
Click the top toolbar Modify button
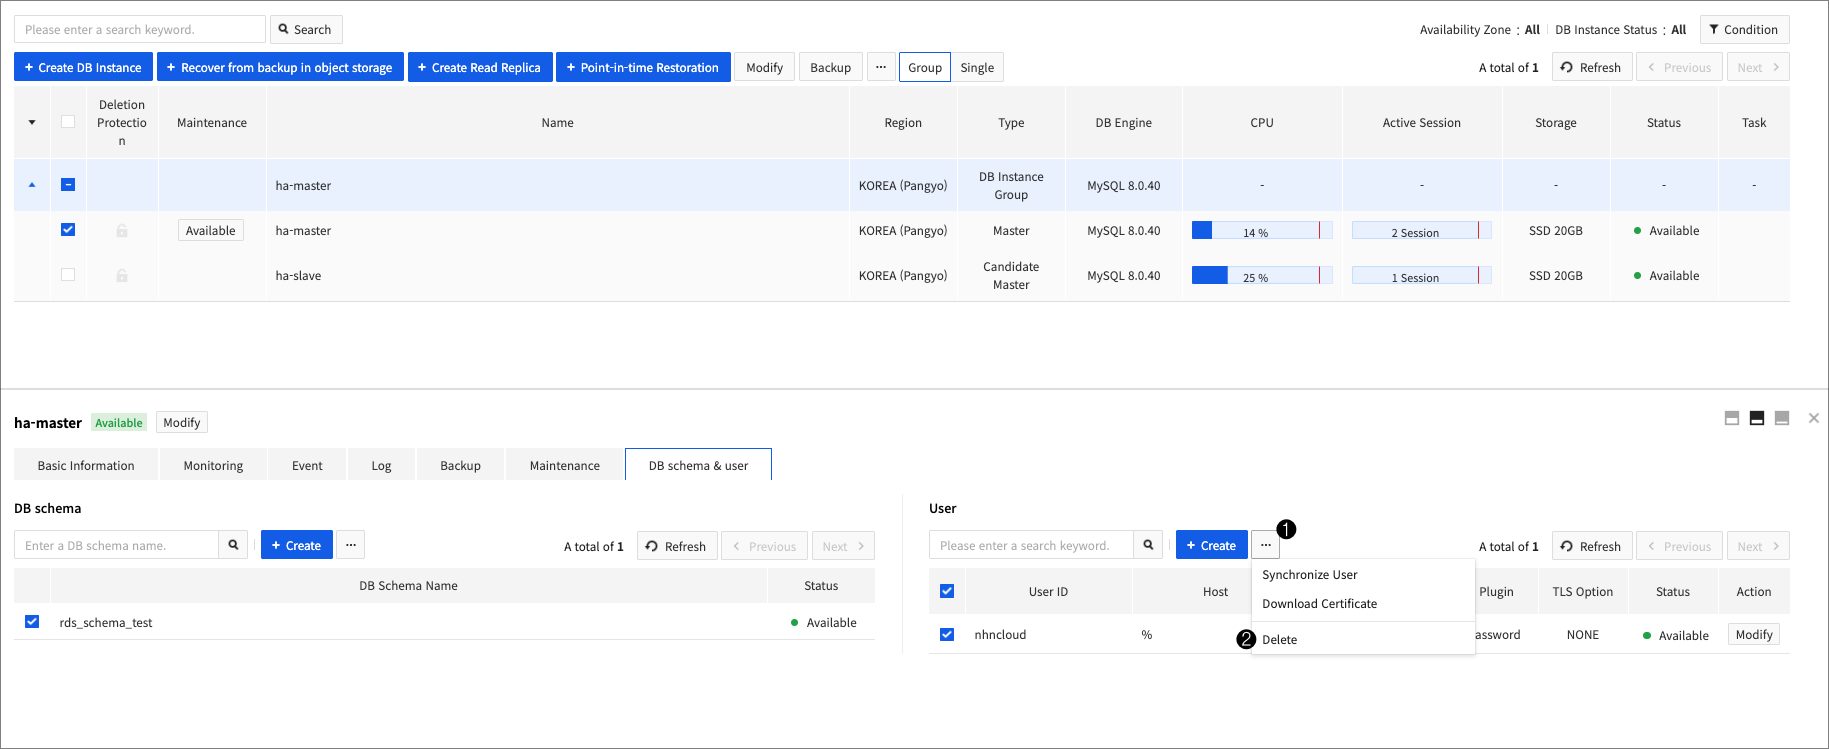point(765,68)
